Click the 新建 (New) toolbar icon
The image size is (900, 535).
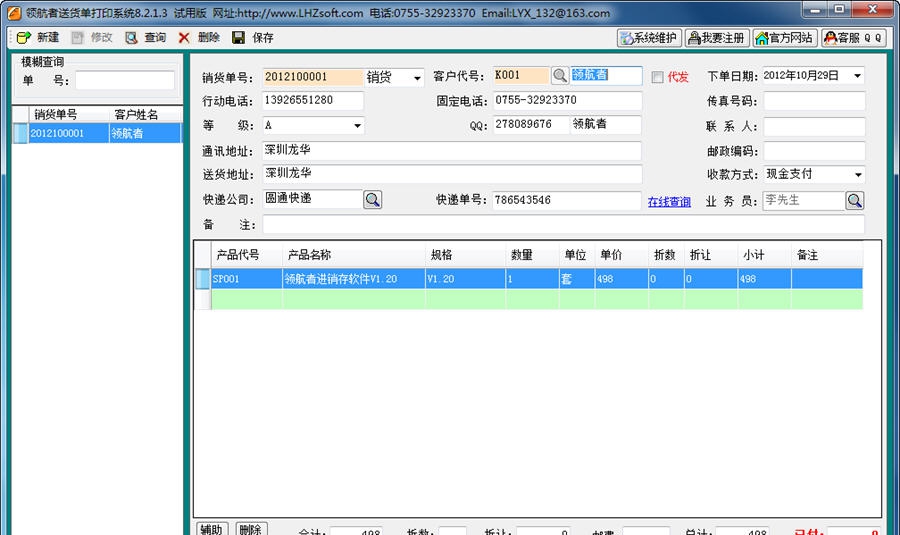click(x=24, y=38)
